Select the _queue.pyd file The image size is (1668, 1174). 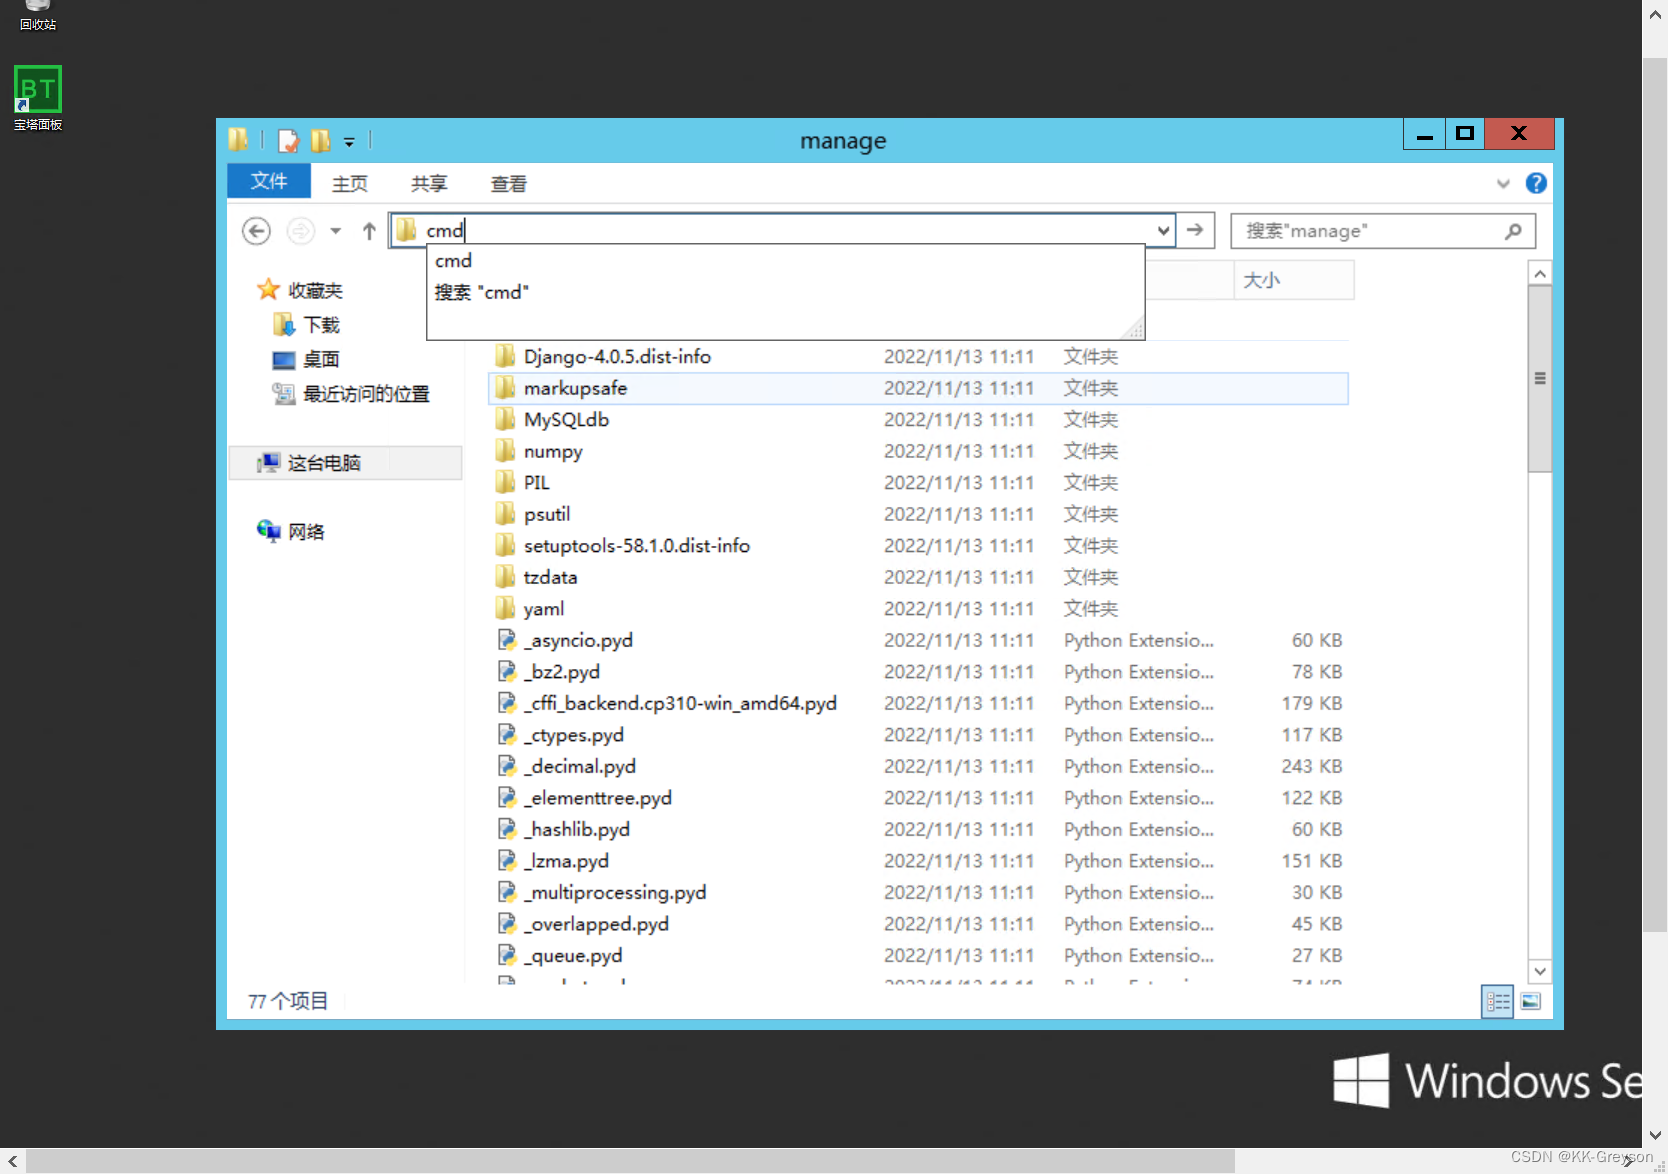(x=917, y=955)
